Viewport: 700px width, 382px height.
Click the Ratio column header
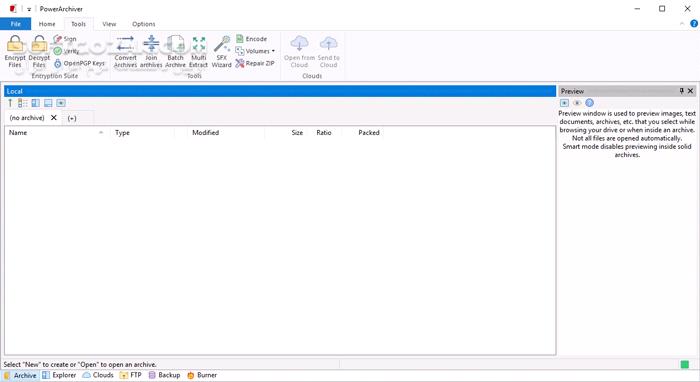[x=324, y=133]
